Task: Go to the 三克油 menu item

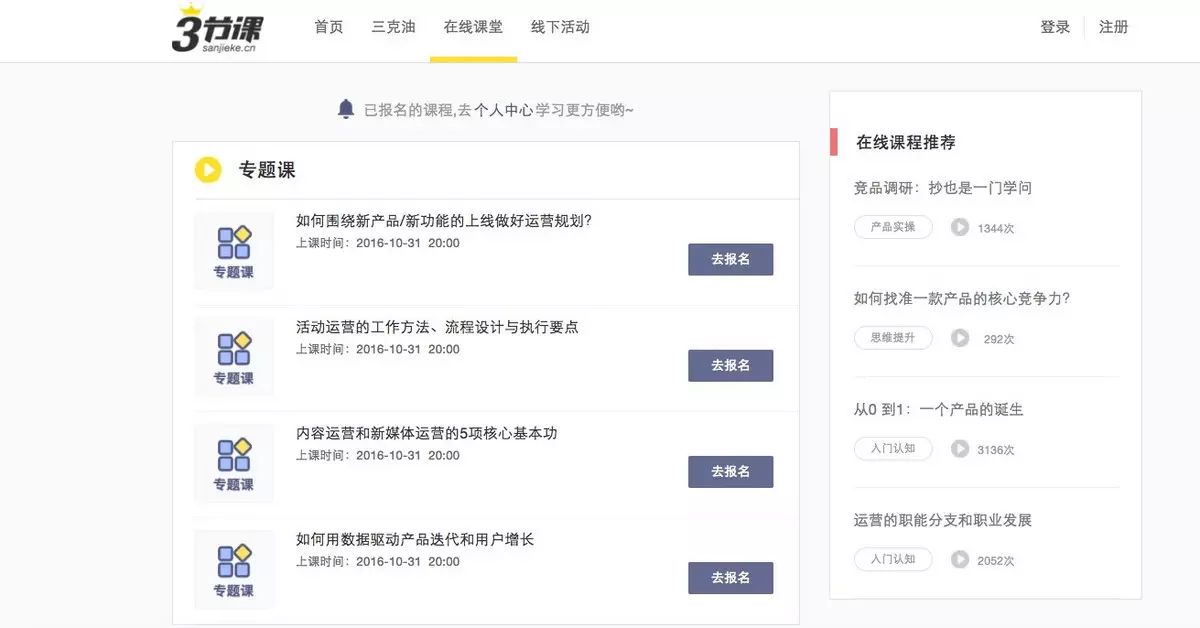Action: pyautogui.click(x=393, y=27)
